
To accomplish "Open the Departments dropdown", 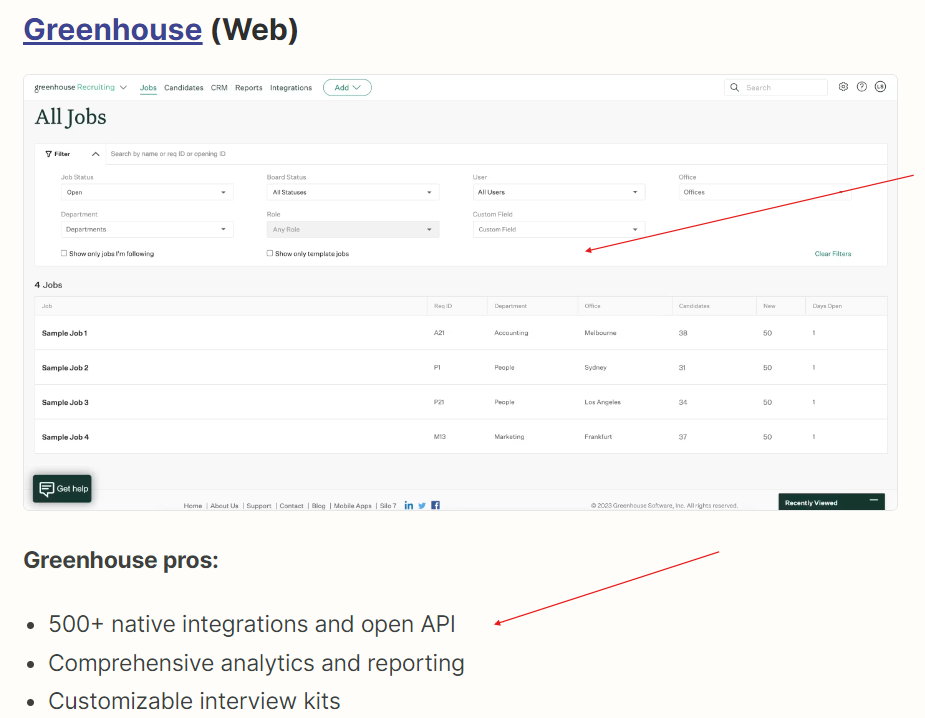I will click(147, 230).
